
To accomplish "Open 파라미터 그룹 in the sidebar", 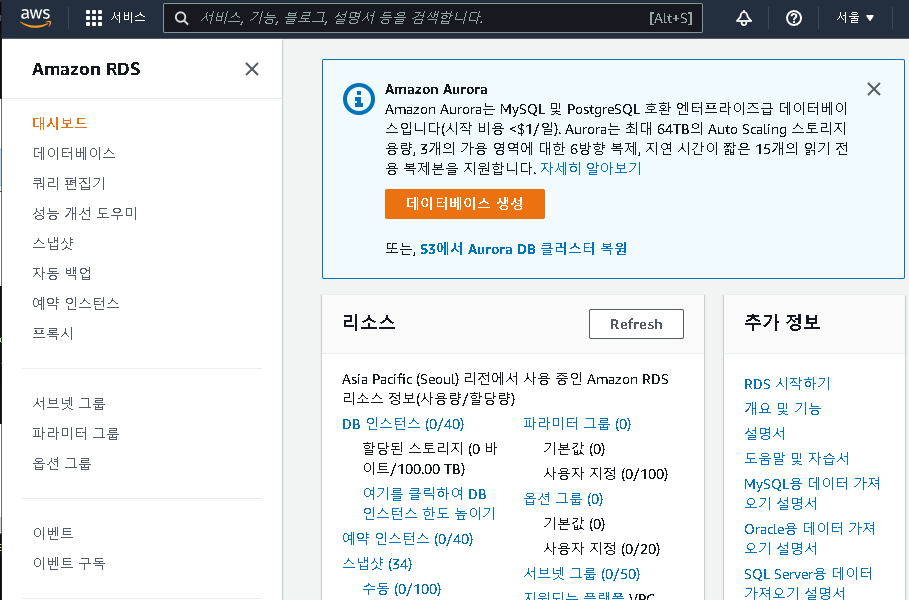I will click(76, 434).
